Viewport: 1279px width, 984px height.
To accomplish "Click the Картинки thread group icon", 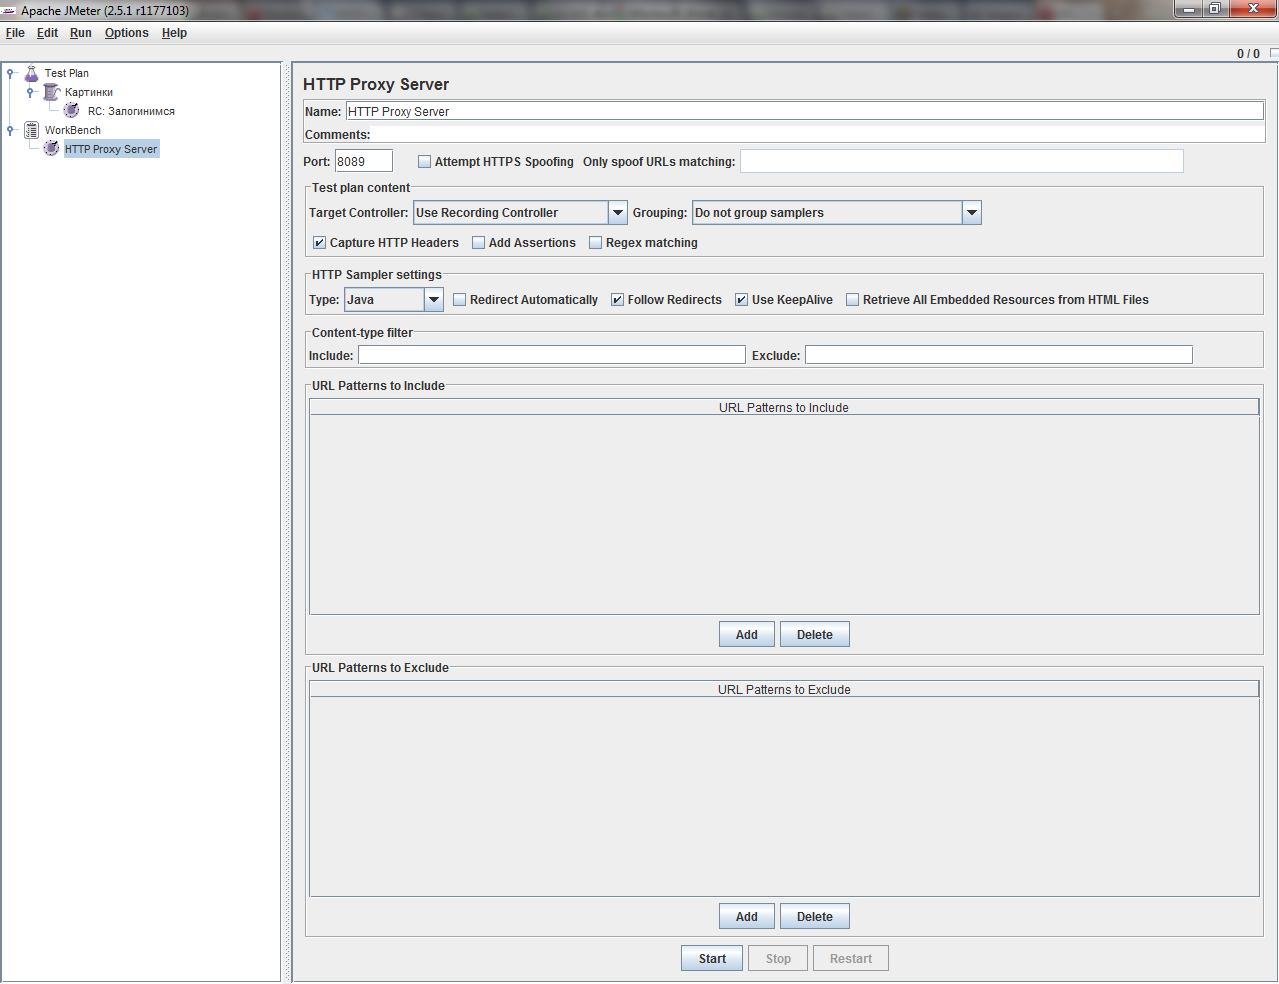I will coord(52,92).
